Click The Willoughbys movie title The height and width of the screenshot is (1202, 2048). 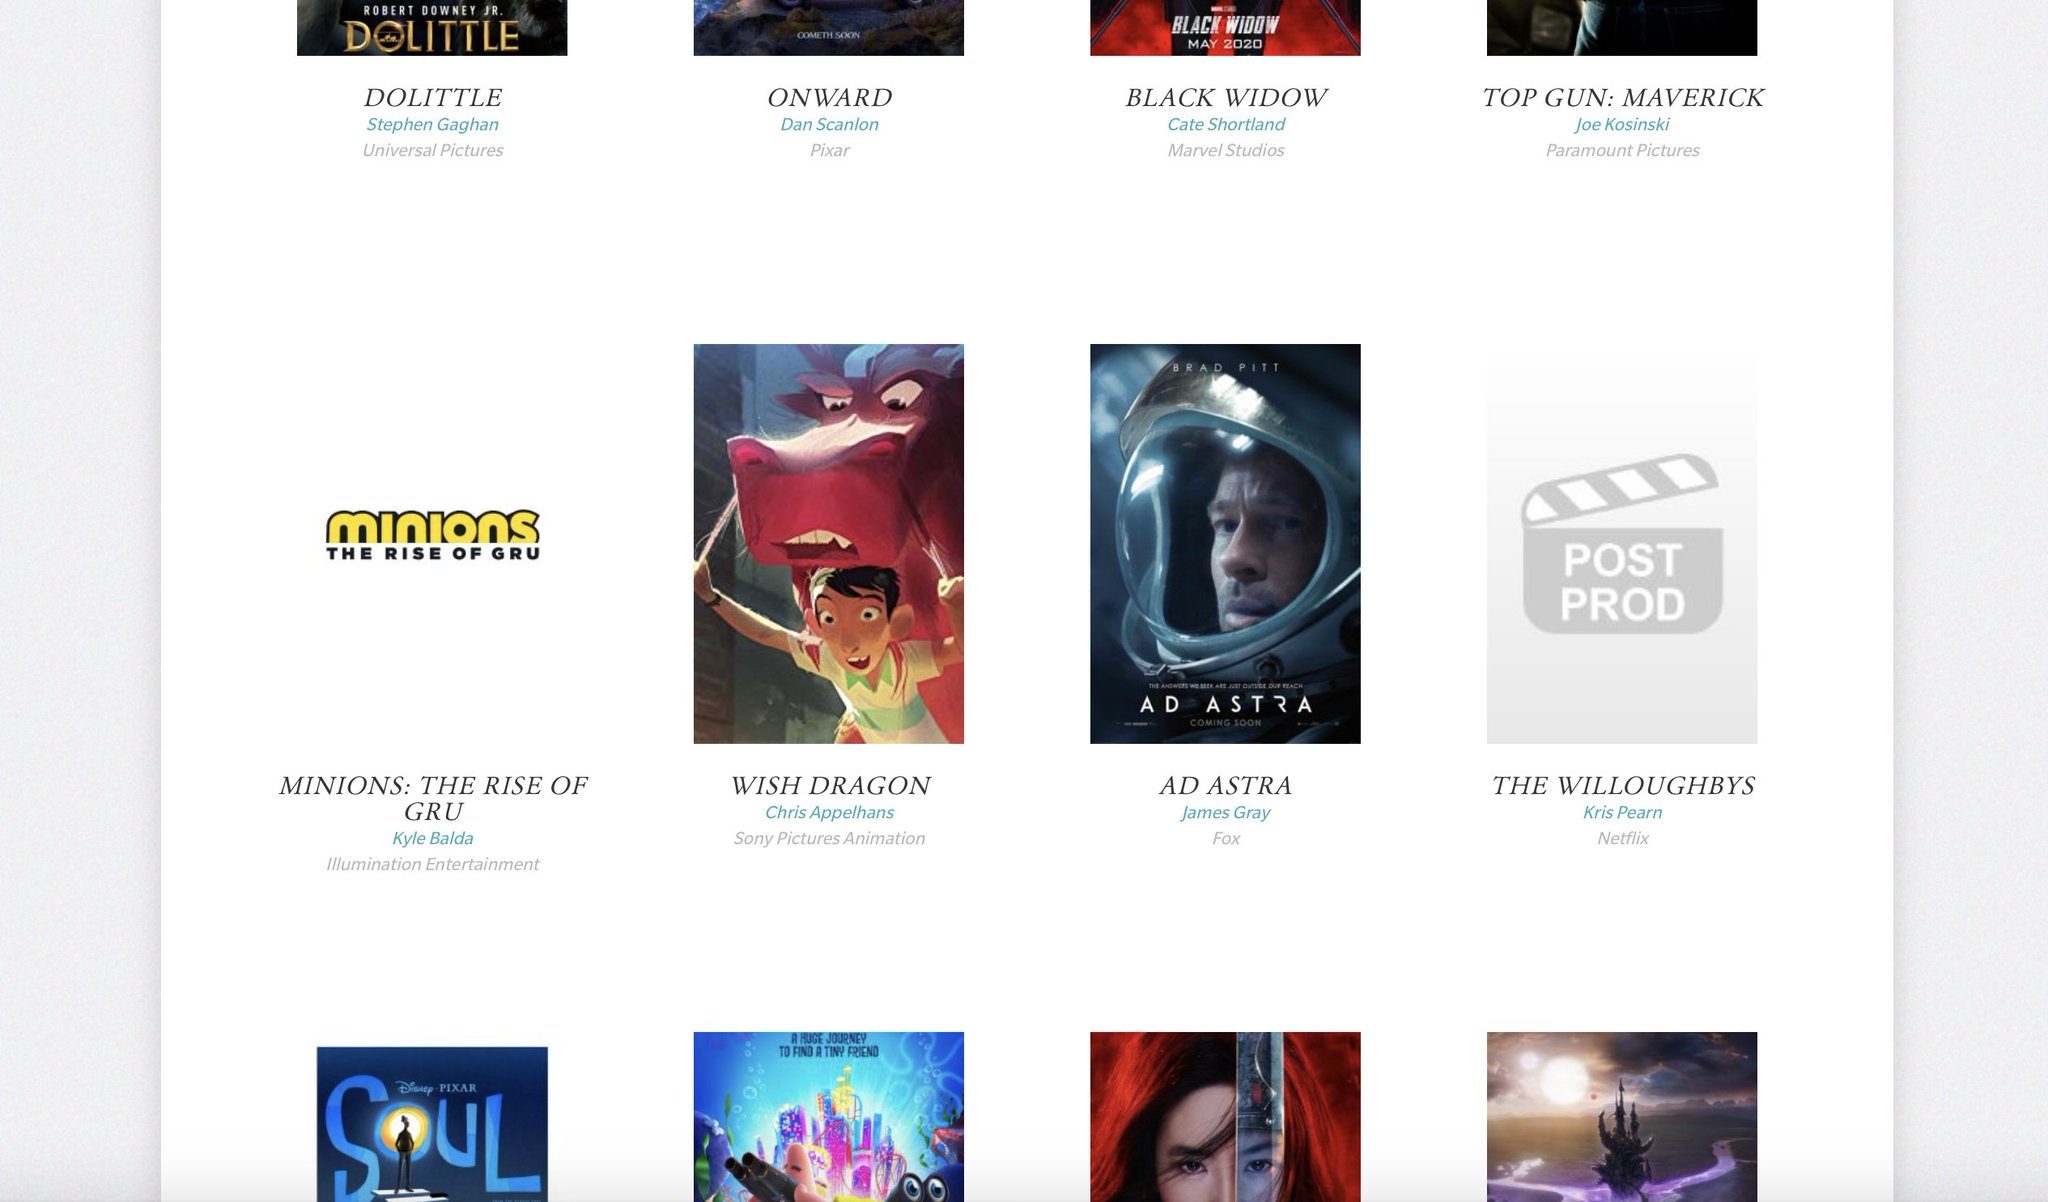1622,785
